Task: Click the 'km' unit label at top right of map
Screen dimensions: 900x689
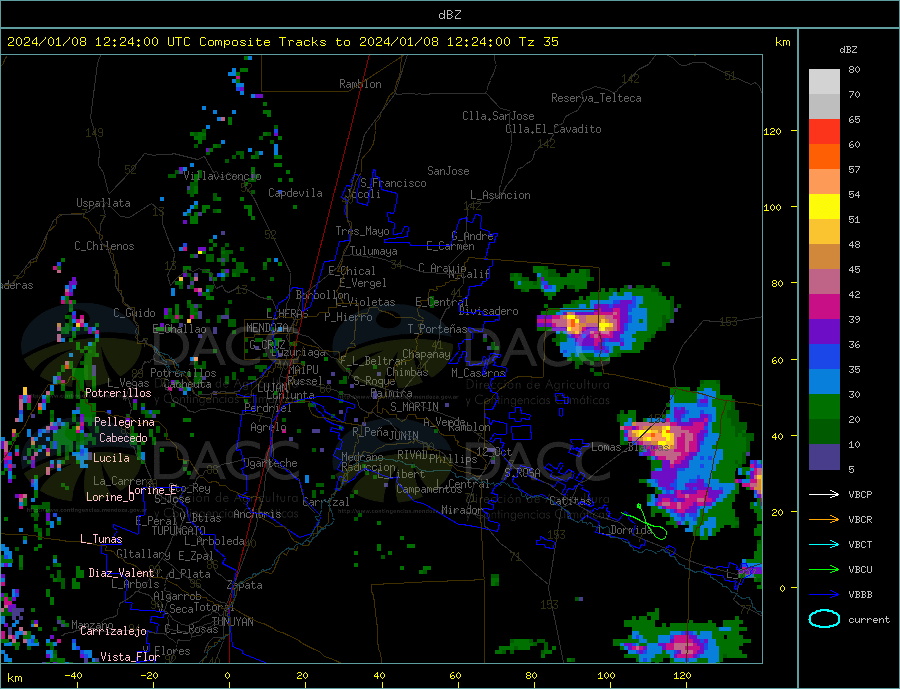Action: tap(782, 42)
